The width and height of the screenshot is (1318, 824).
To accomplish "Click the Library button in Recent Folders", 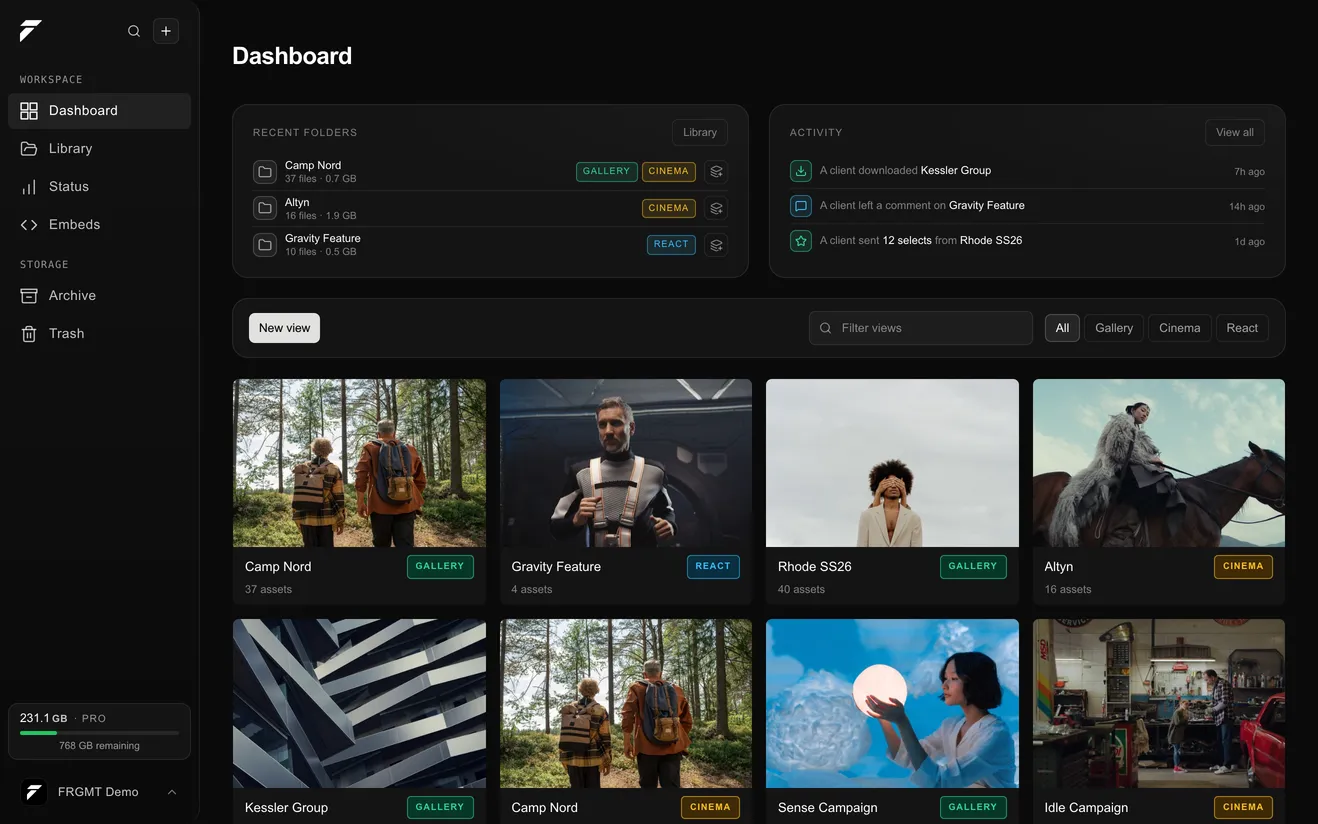I will (x=700, y=132).
